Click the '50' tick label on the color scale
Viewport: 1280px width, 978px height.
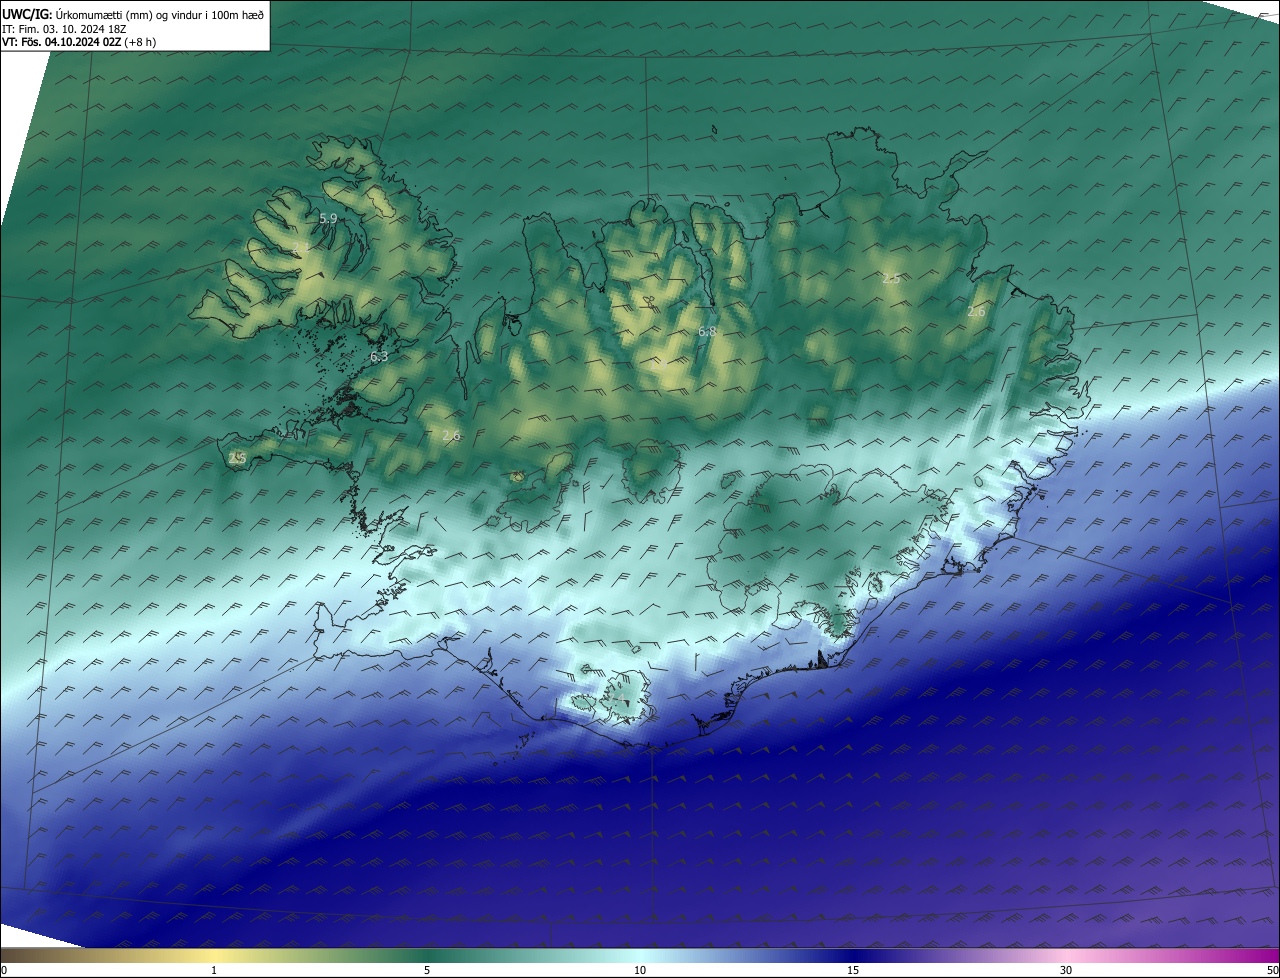point(1272,970)
